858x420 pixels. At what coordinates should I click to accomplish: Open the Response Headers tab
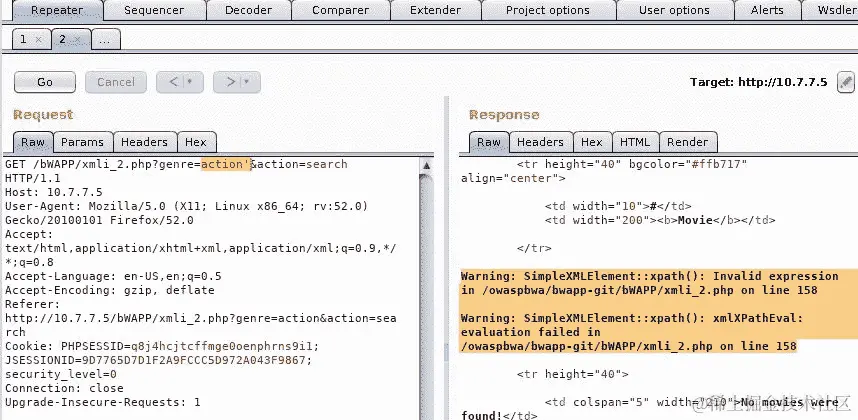[x=541, y=142]
